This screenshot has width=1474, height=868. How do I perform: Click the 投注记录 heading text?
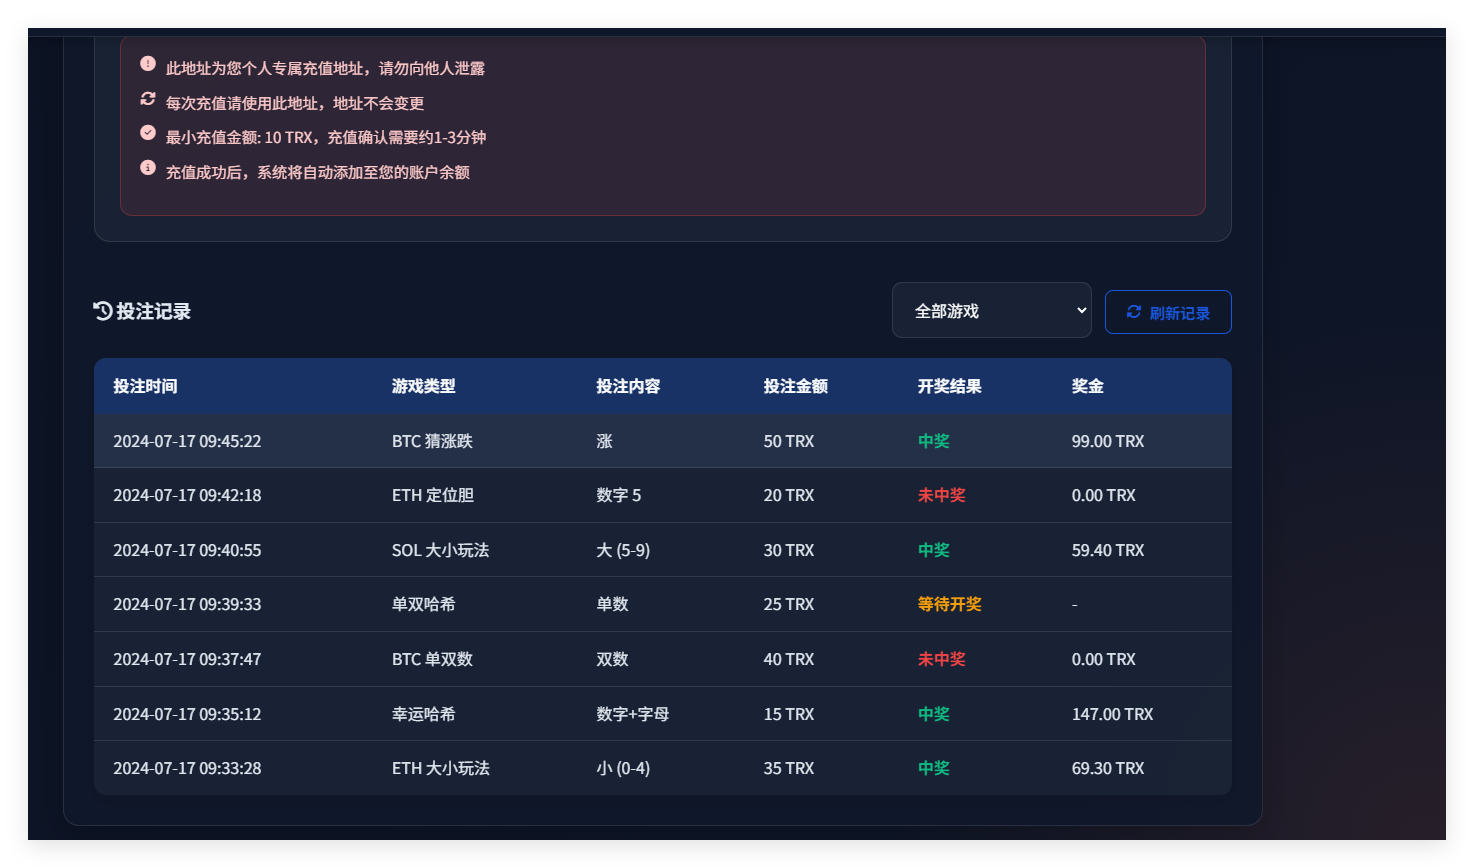146,311
